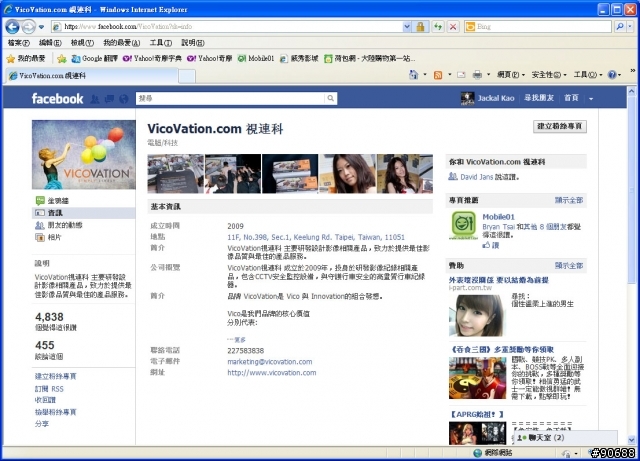
Task: Click the Facebook search field
Action: [x=231, y=98]
